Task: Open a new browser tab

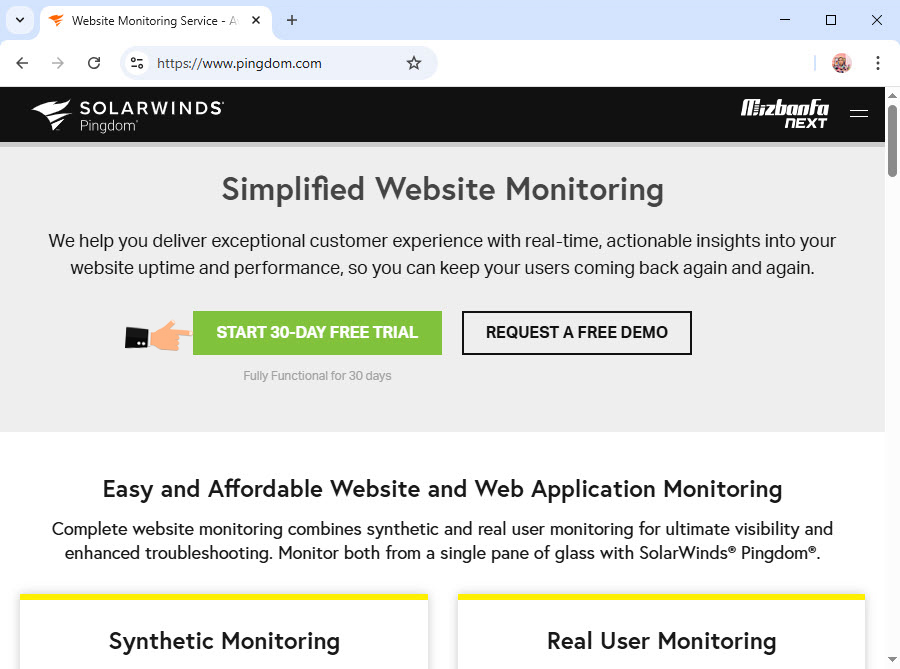Action: coord(292,21)
